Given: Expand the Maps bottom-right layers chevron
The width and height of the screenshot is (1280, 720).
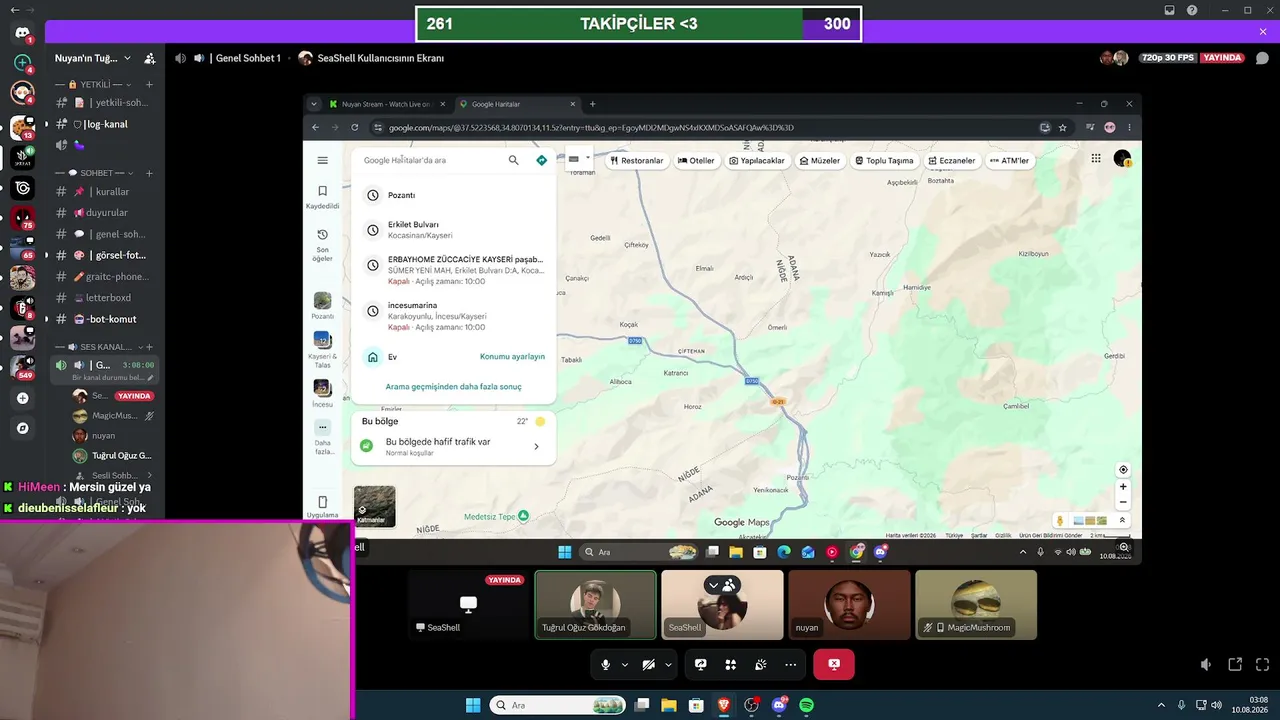Looking at the screenshot, I should point(1122,520).
